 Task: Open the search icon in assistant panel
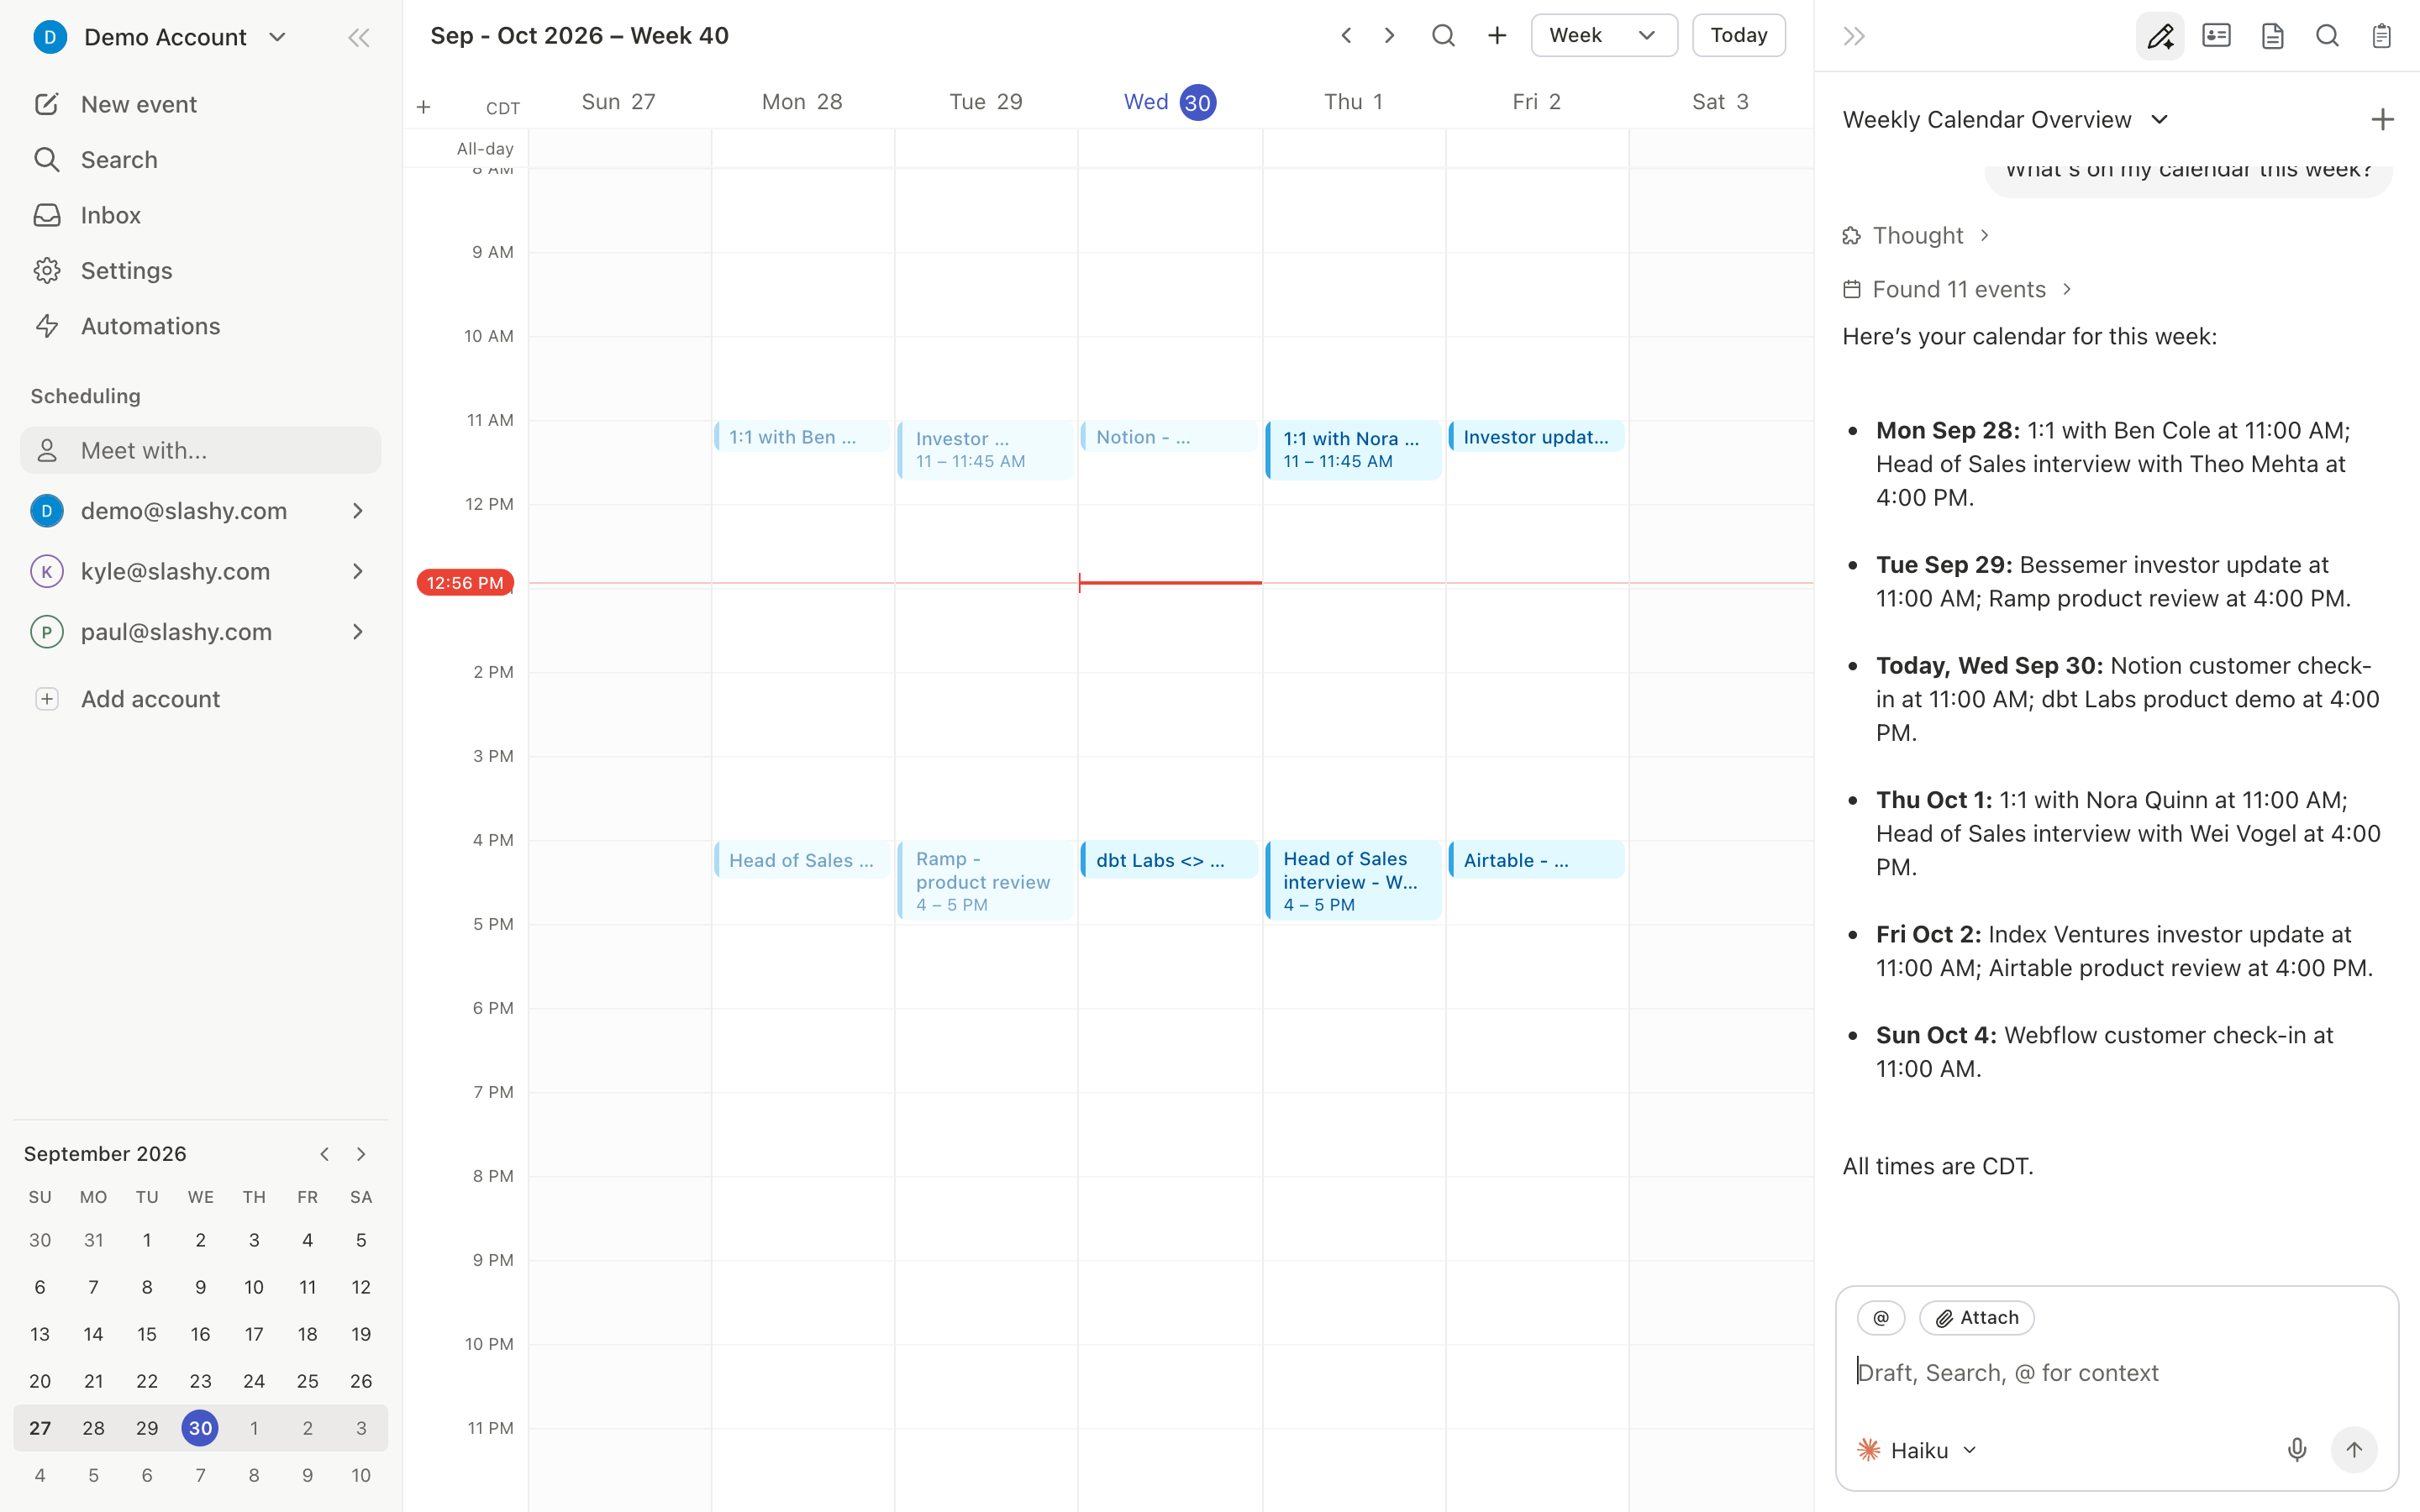point(2327,36)
